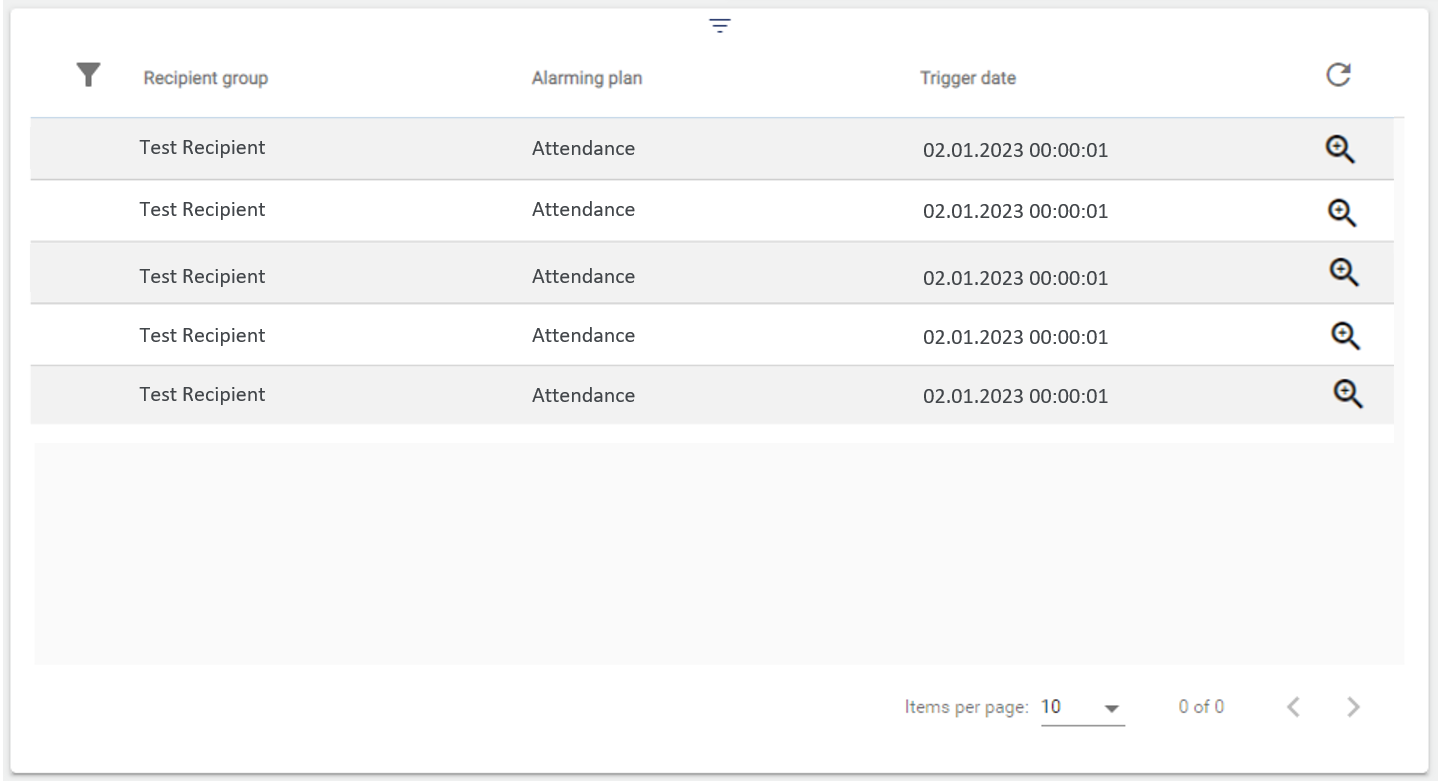View details of the first row

coord(1340,149)
